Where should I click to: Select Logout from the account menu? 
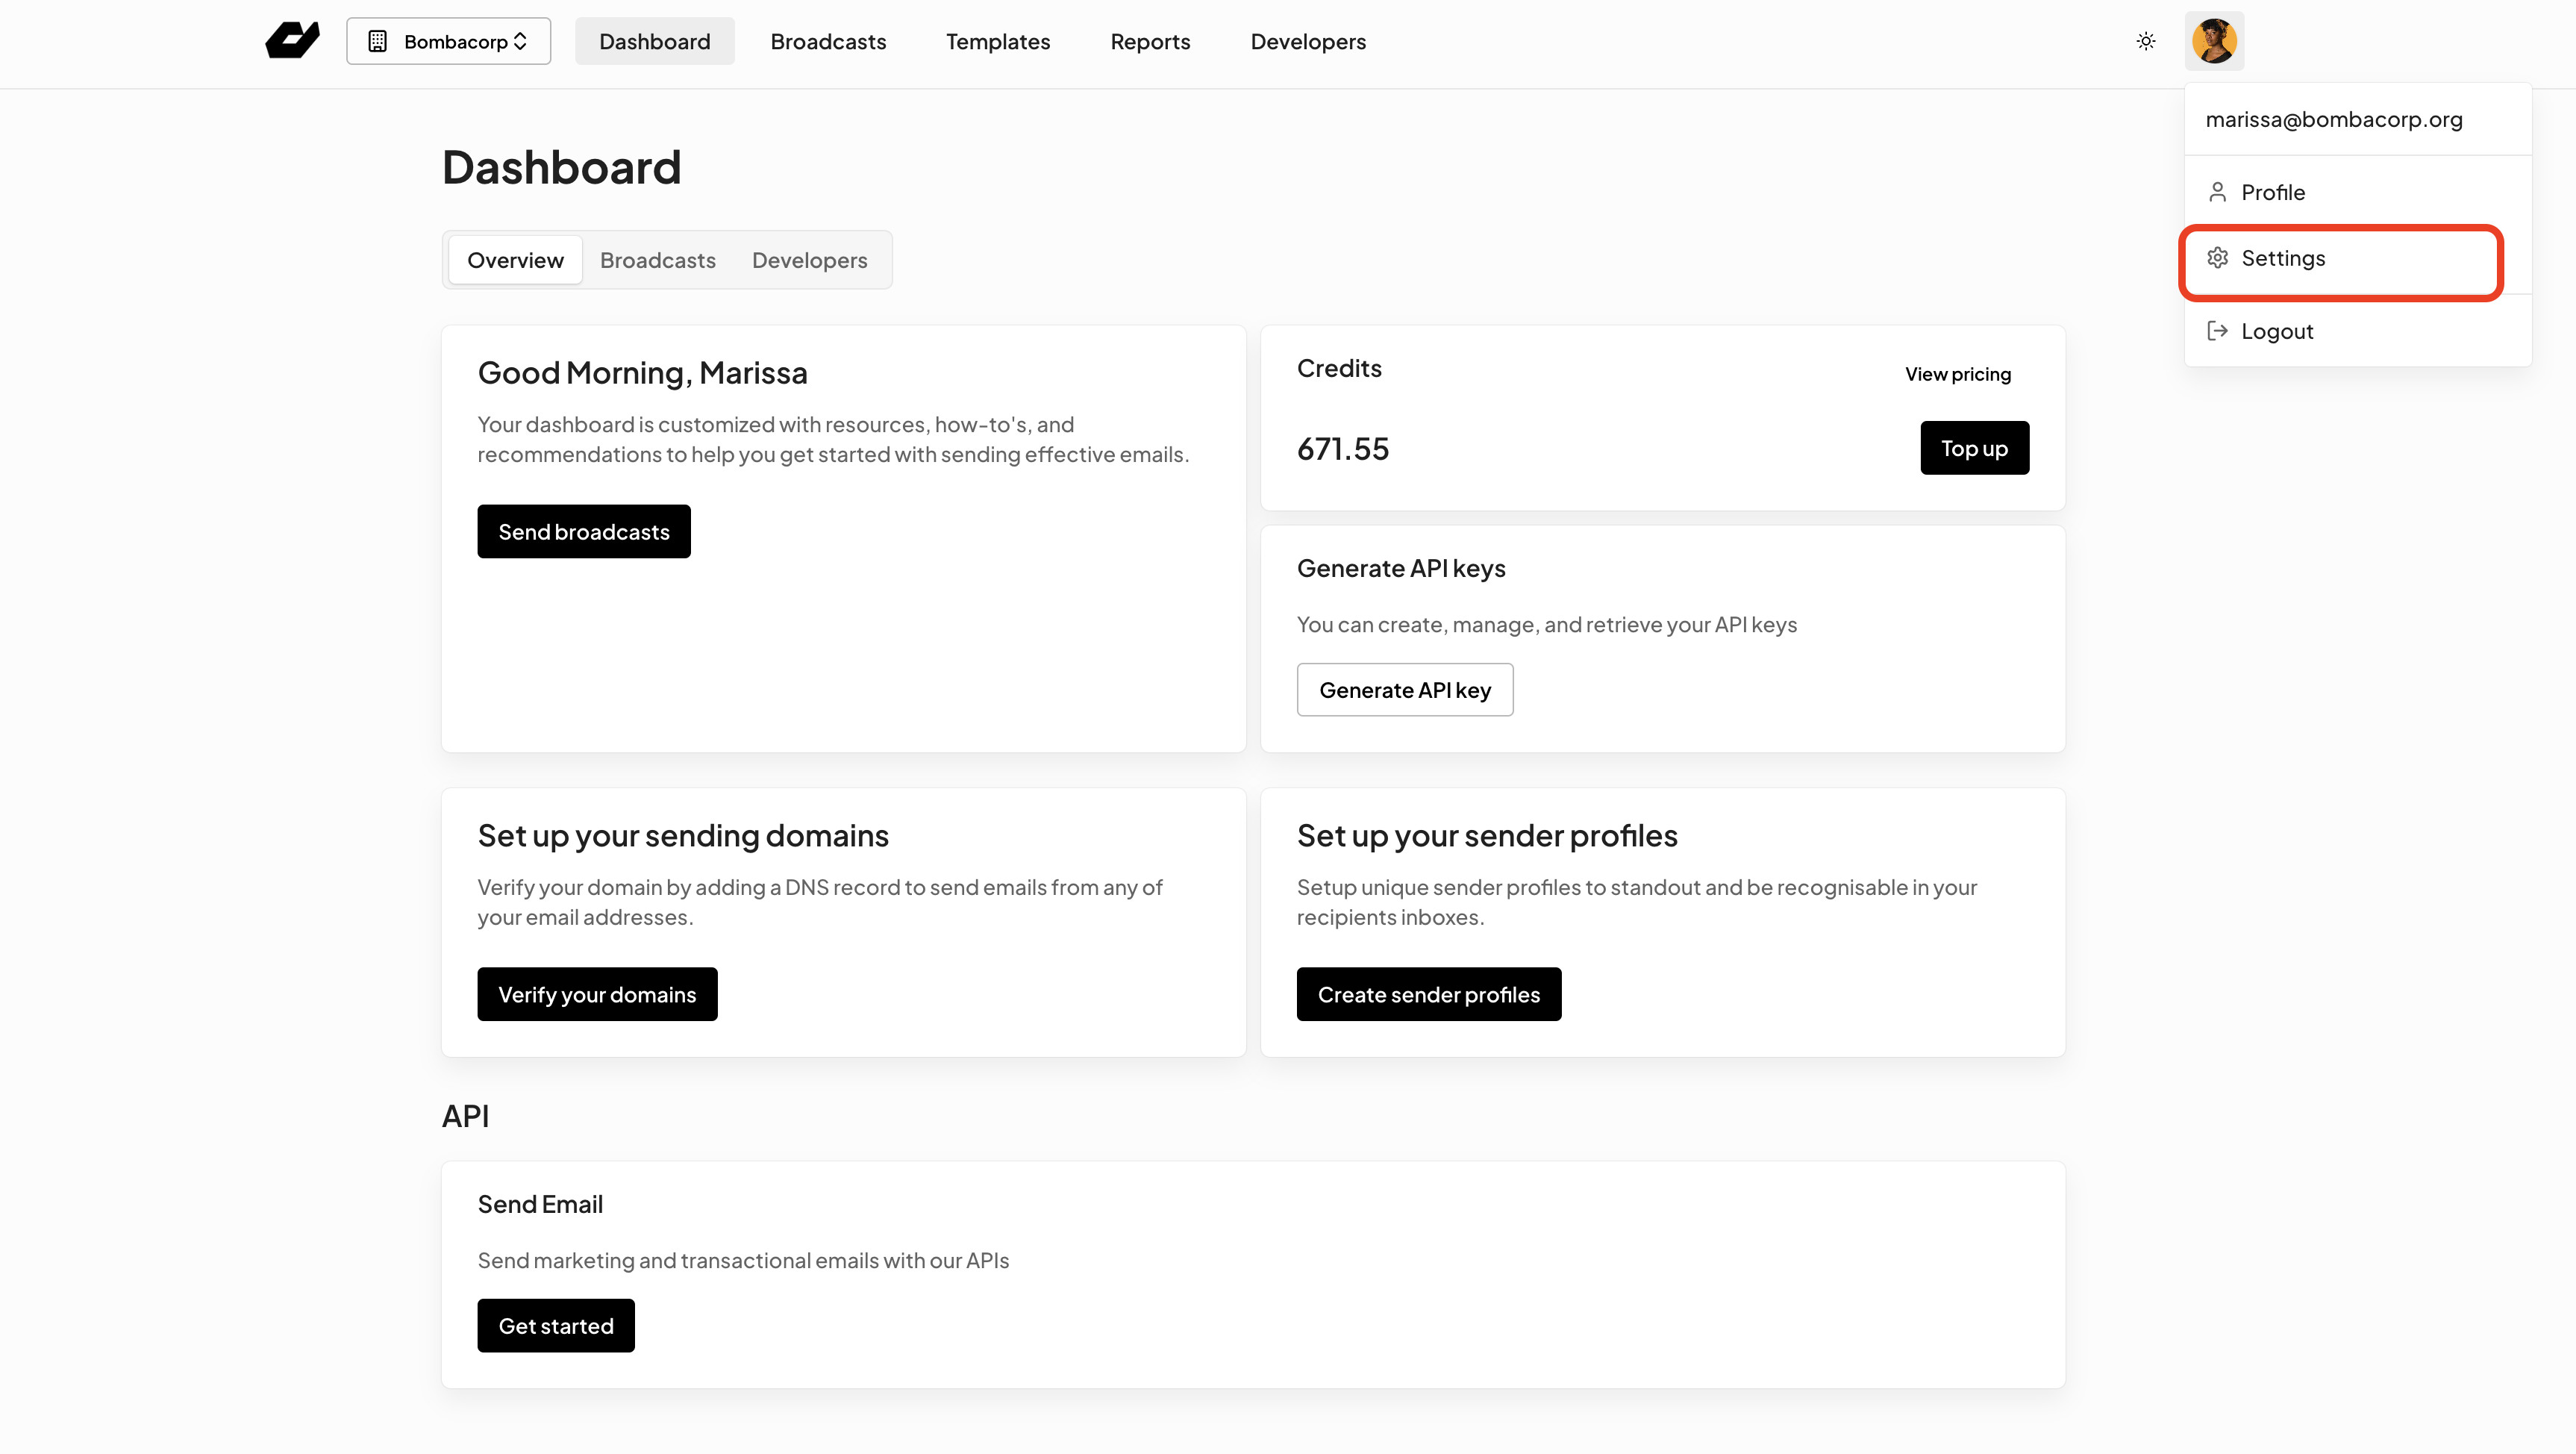(2357, 331)
